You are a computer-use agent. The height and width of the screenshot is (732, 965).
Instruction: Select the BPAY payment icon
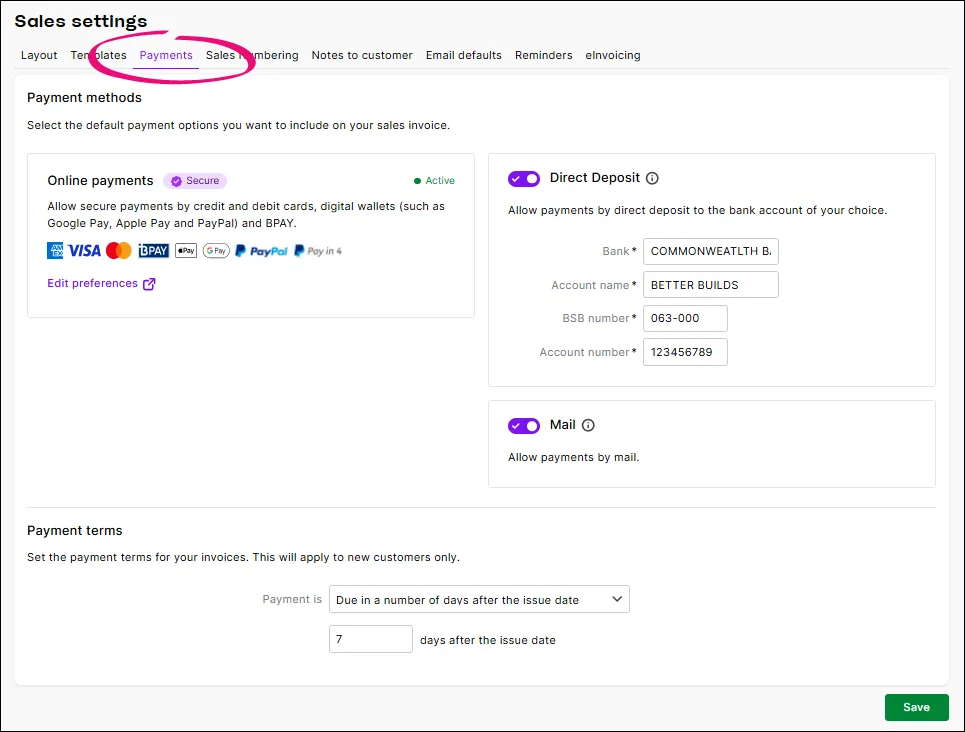point(153,250)
